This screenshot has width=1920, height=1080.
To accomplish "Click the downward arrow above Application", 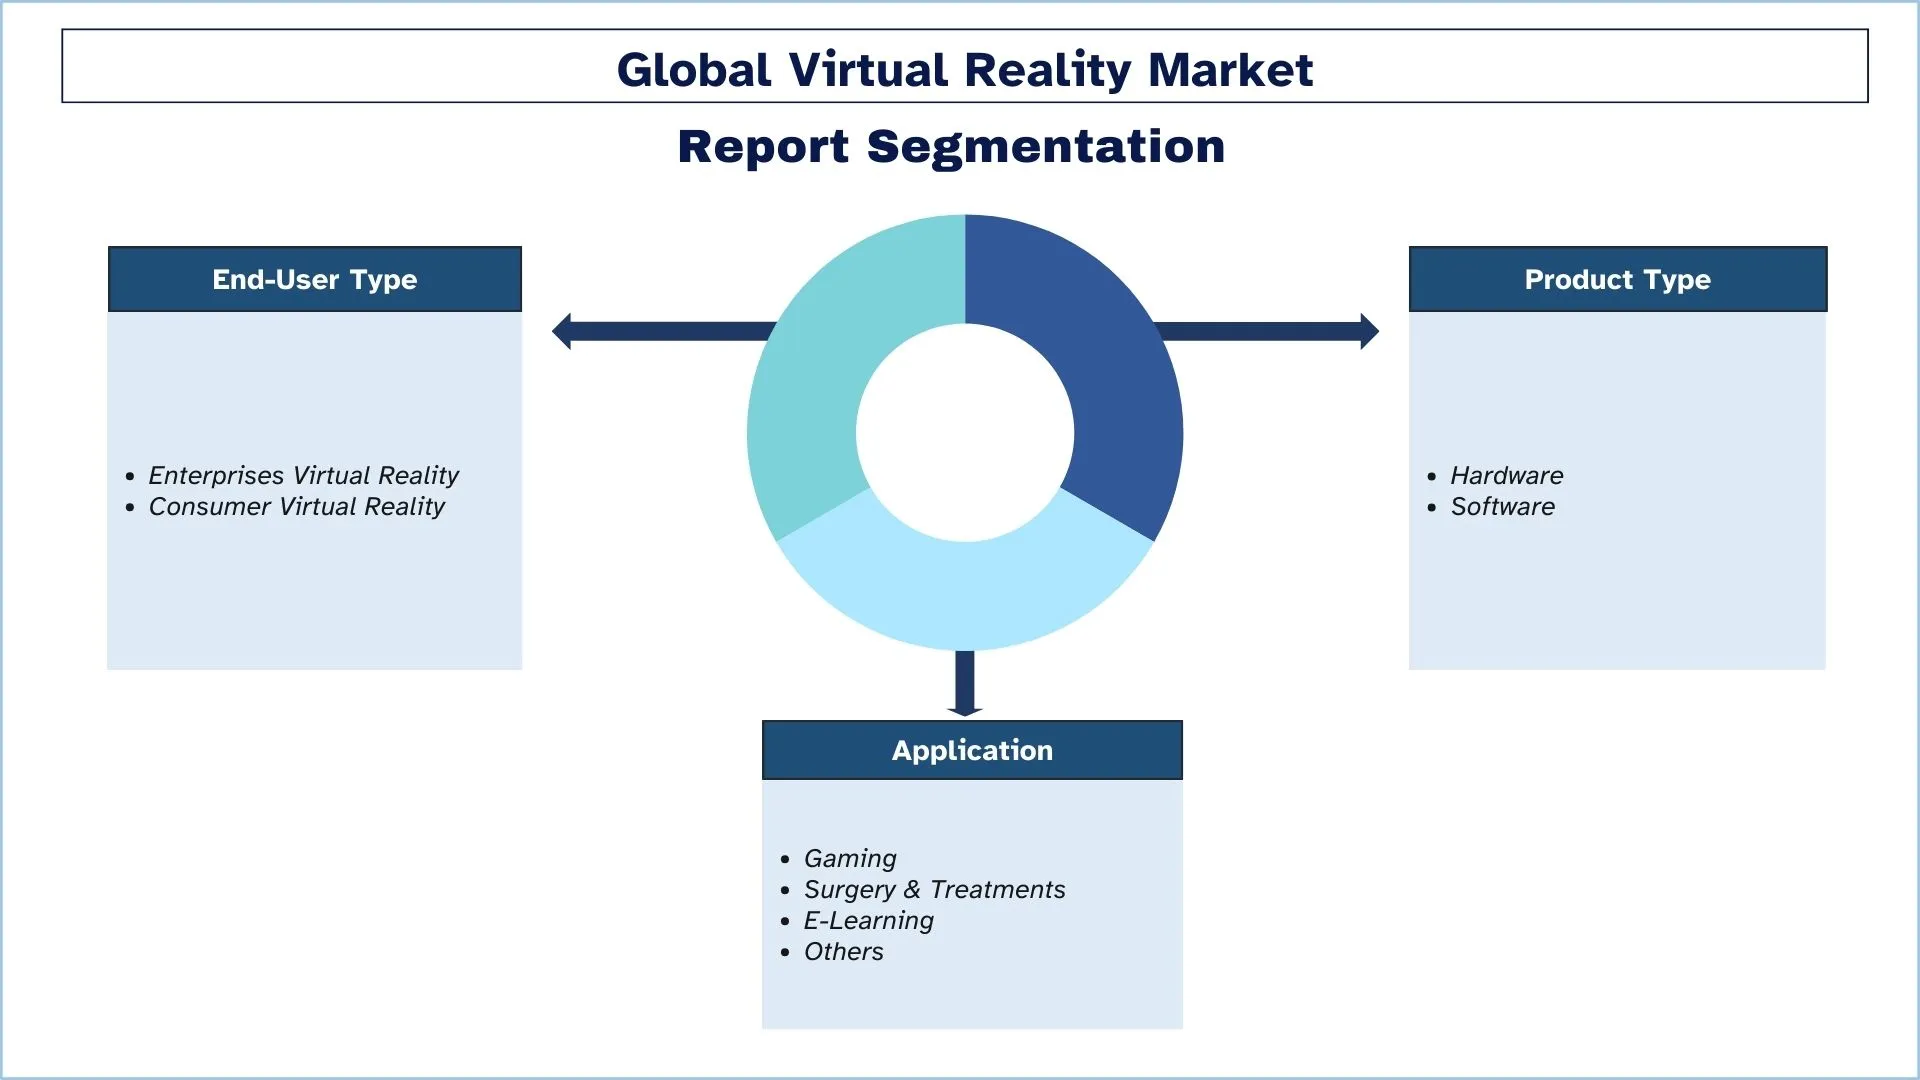I will tap(964, 683).
